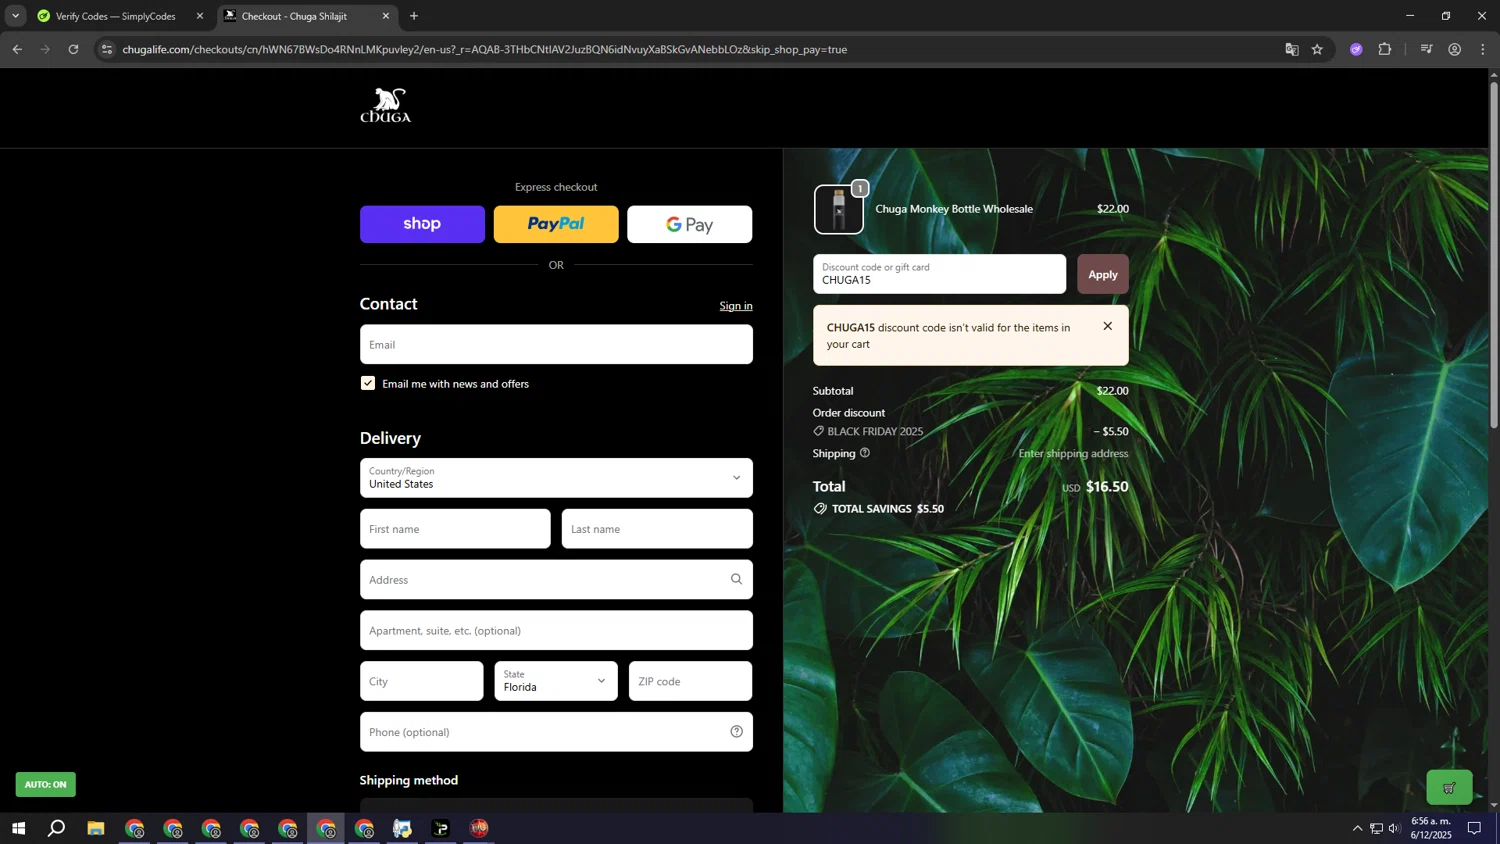Choose Google Pay express checkout
Viewport: 1500px width, 844px height.
pos(690,224)
